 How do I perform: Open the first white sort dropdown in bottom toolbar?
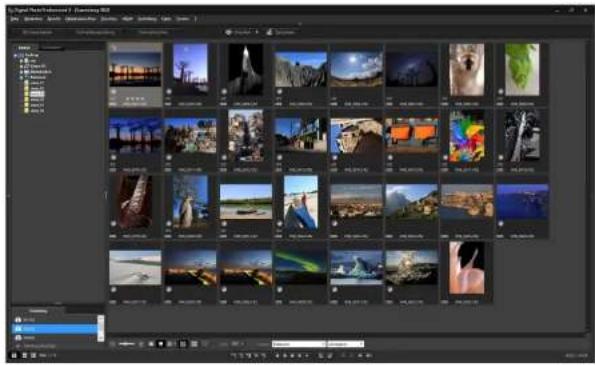tap(299, 344)
